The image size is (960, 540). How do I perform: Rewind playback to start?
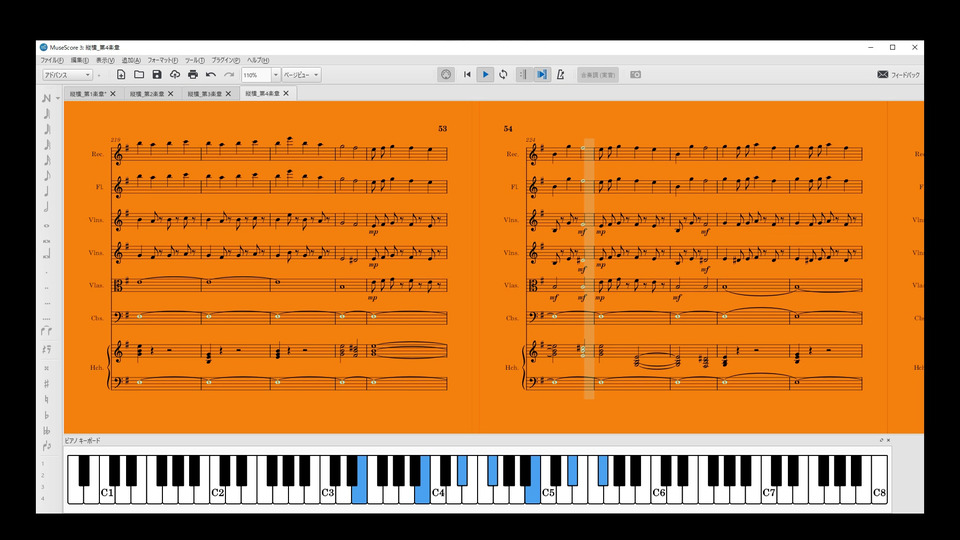467,75
